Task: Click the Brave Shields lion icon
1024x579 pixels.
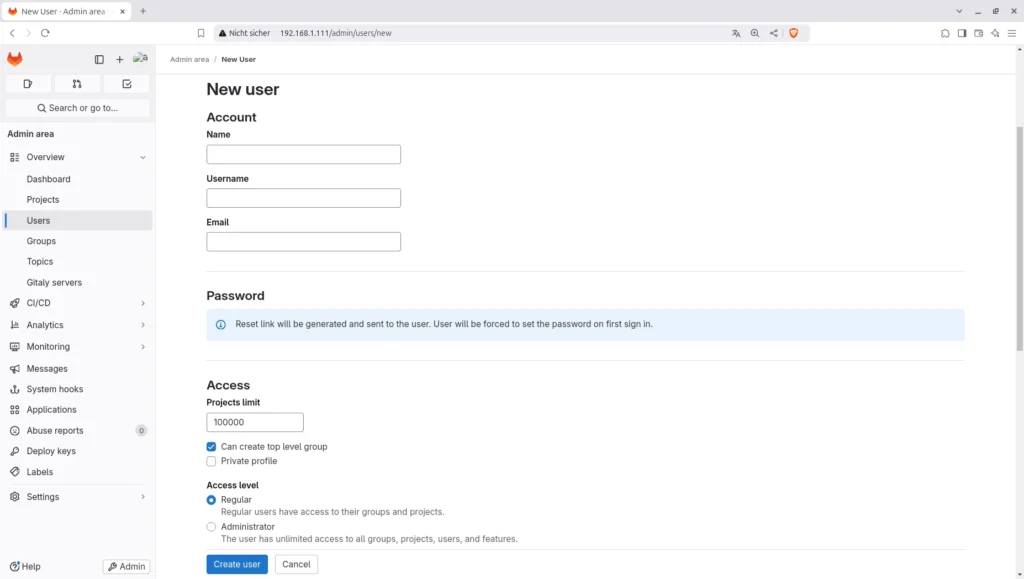Action: coord(794,33)
